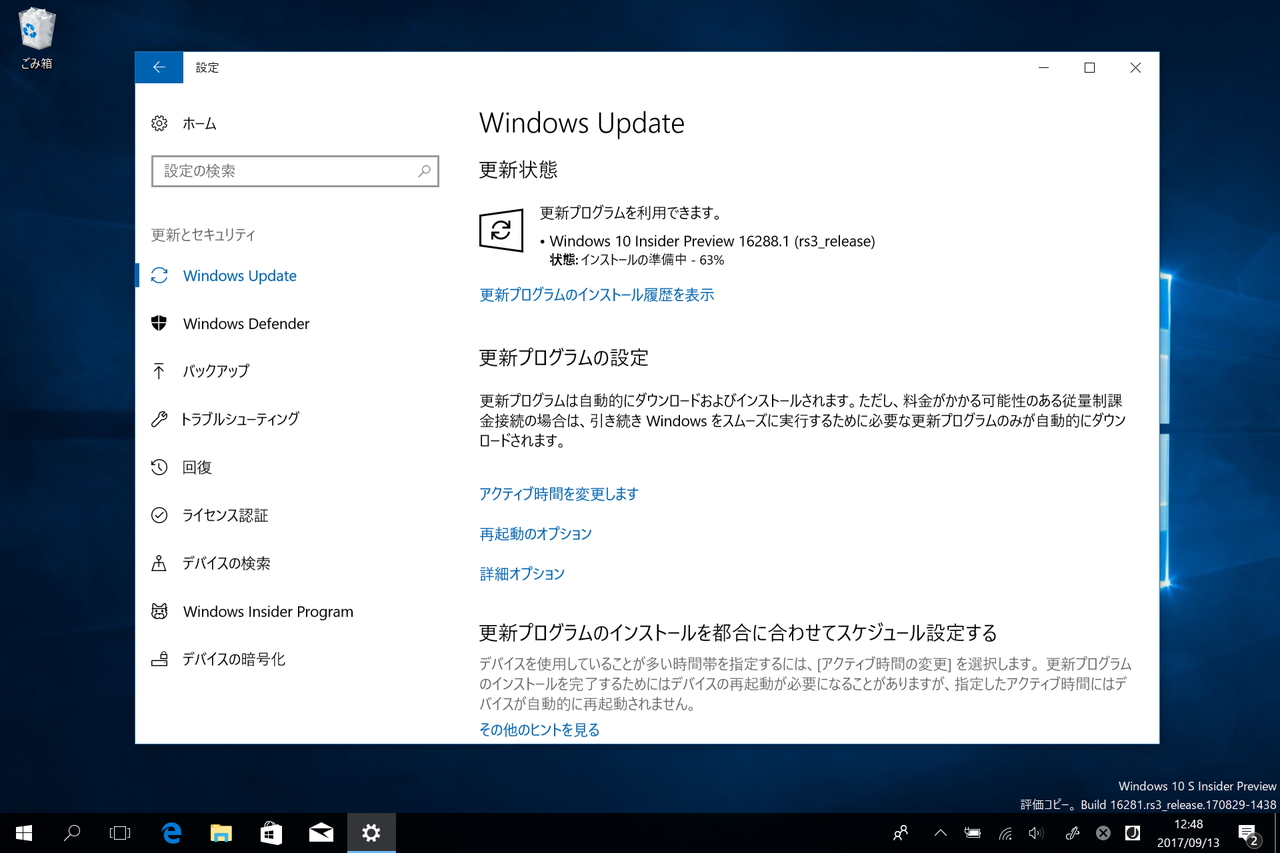Open the 回復 (Recovery) section
The width and height of the screenshot is (1280, 853).
click(x=195, y=467)
